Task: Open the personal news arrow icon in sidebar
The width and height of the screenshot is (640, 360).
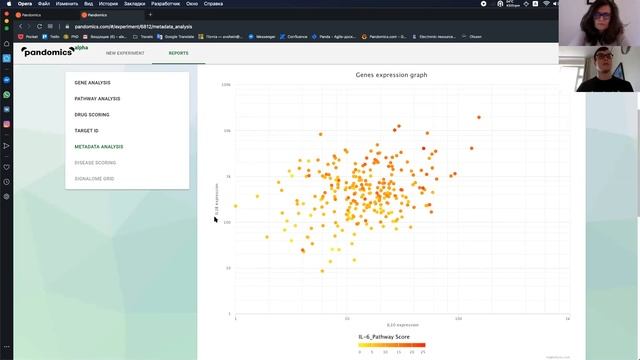Action: [x=7, y=146]
